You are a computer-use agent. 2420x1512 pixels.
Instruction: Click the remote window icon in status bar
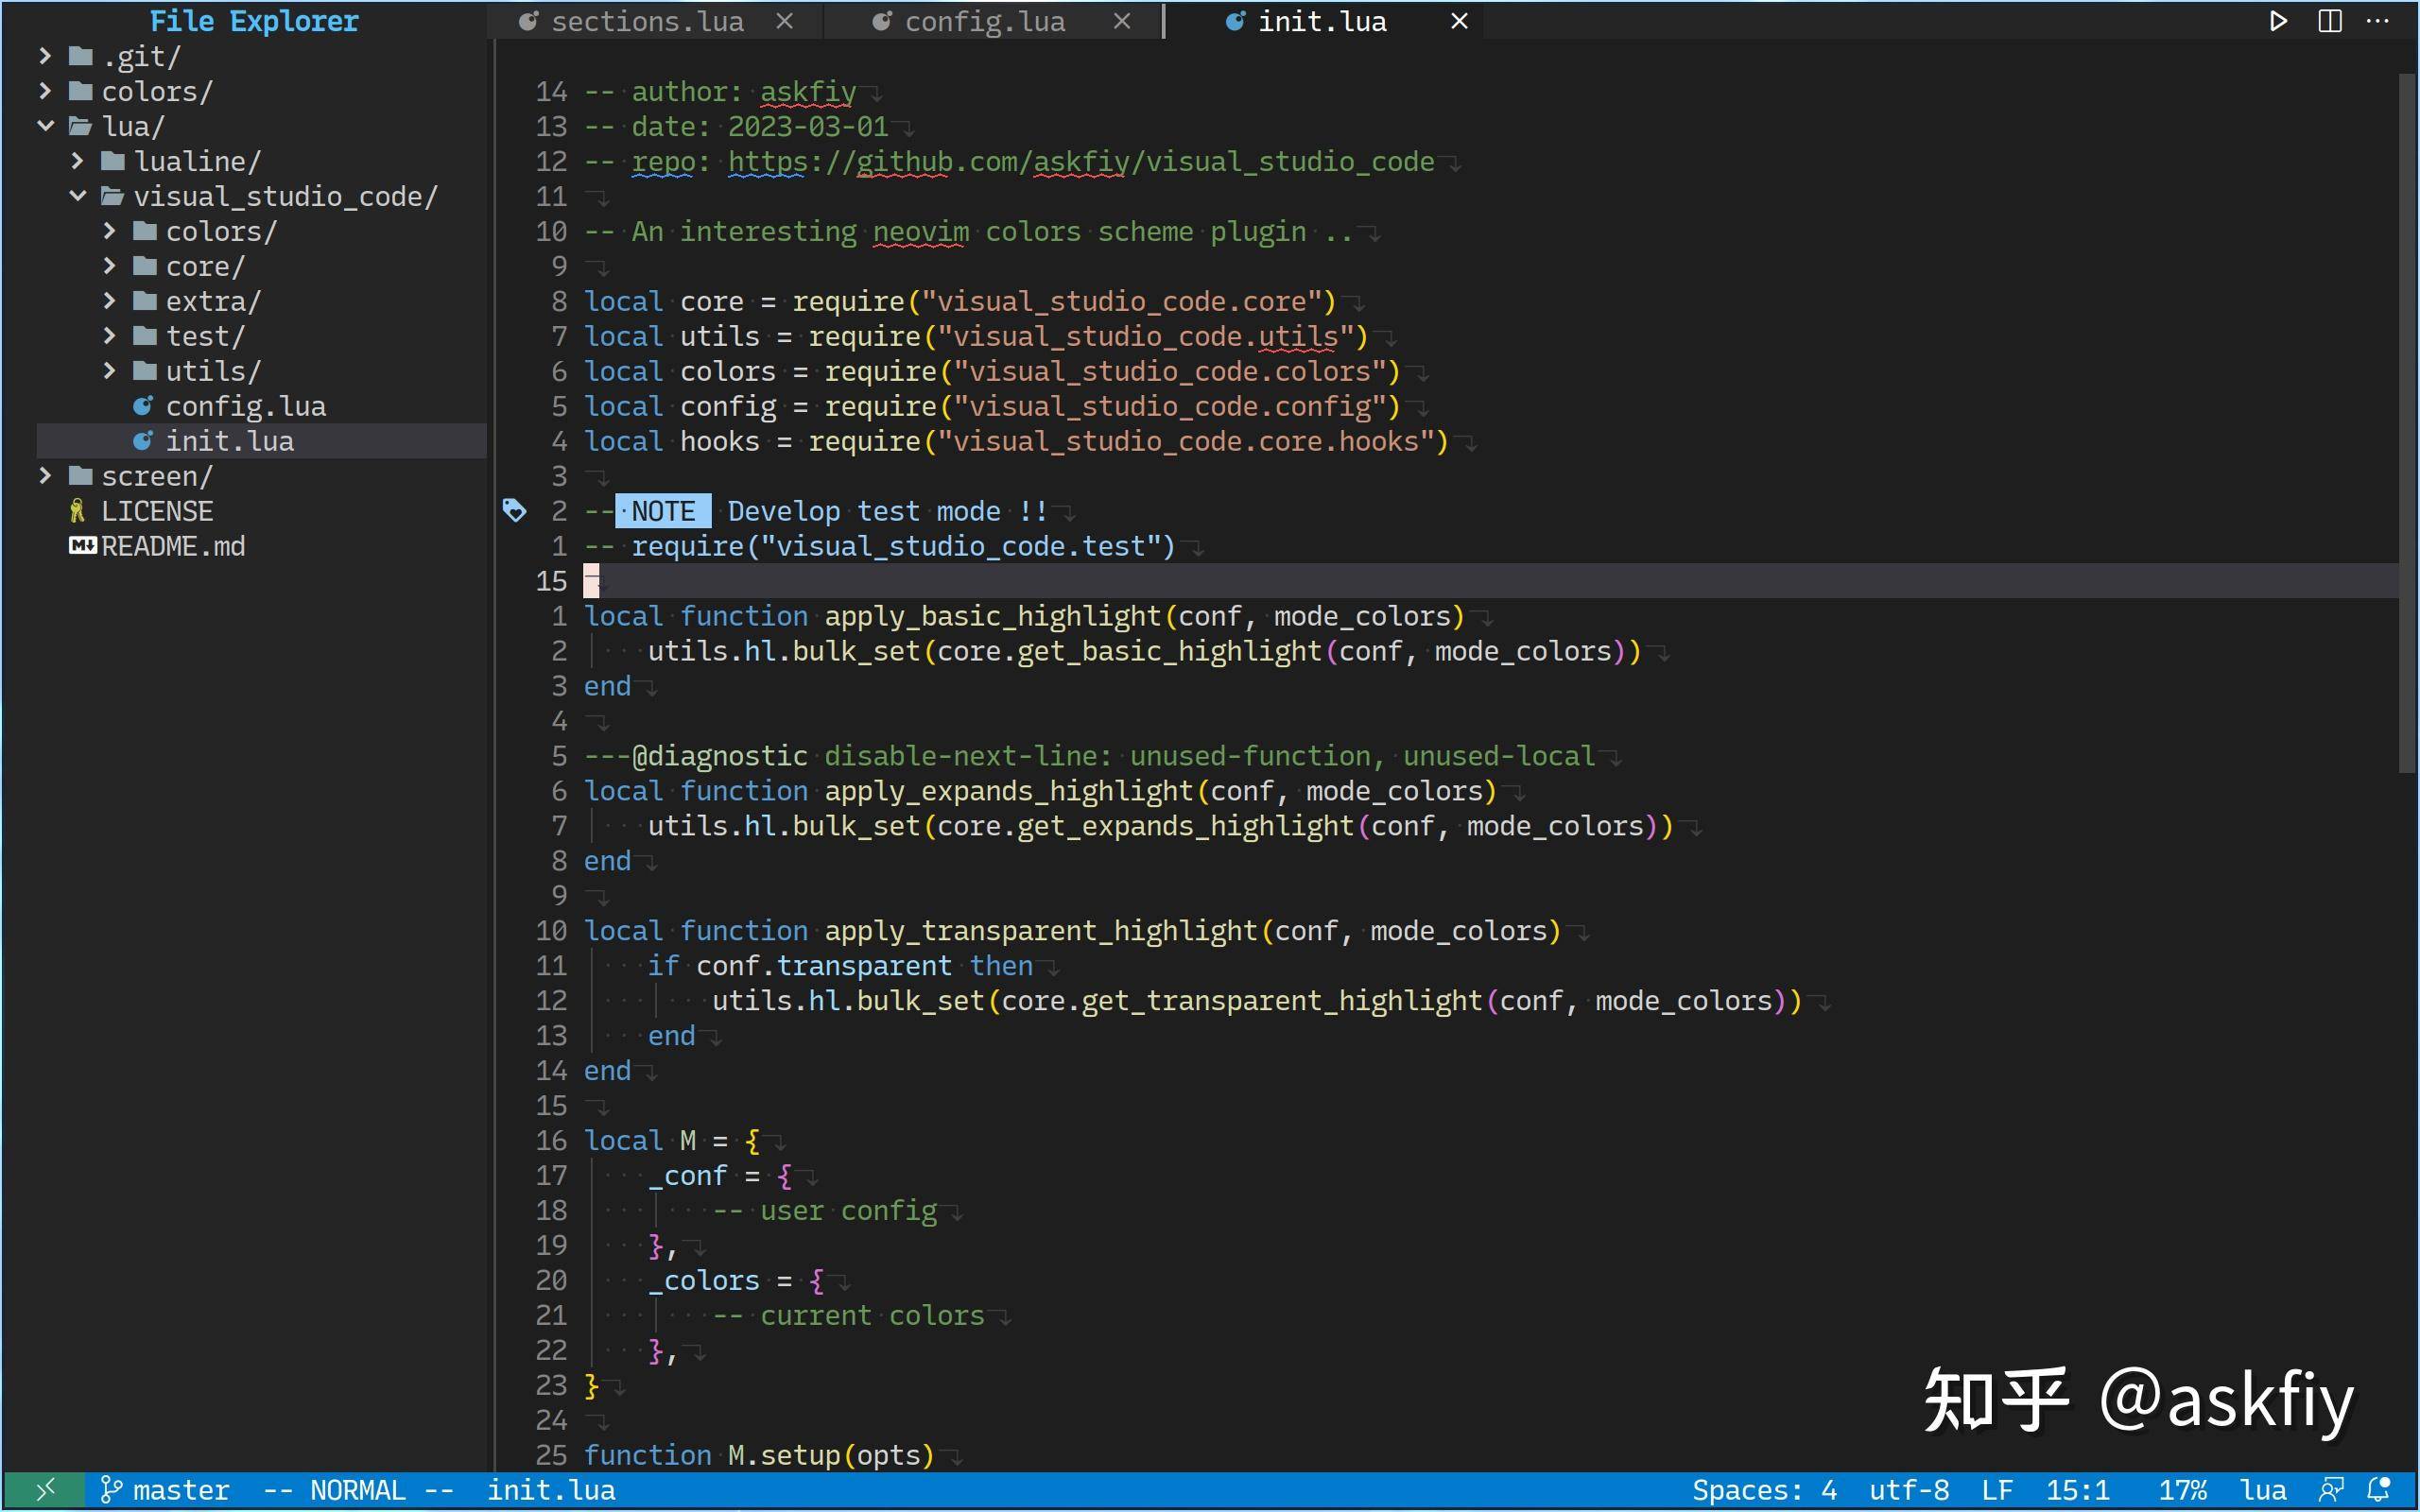point(44,1490)
